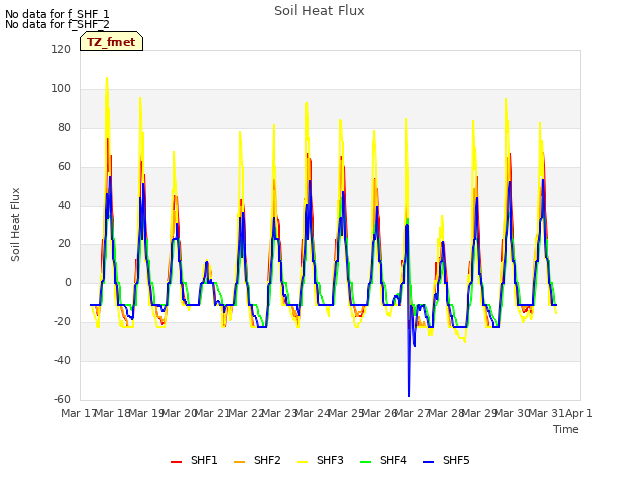Screen dimensions: 640x480
Task: Toggle SHF5 series in legend
Action: click(x=446, y=460)
